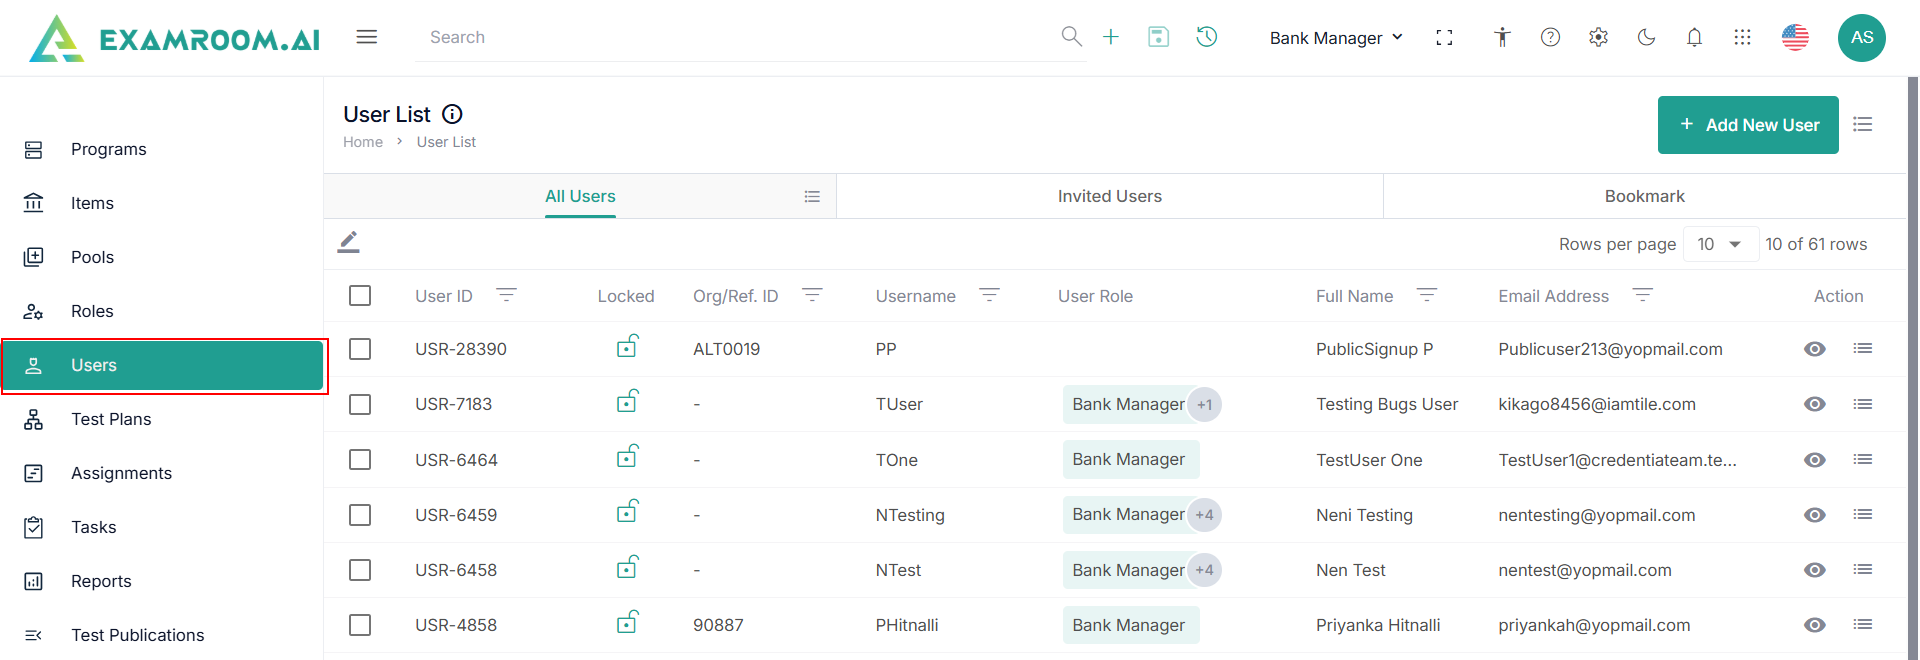Open the notifications bell

coord(1694,37)
